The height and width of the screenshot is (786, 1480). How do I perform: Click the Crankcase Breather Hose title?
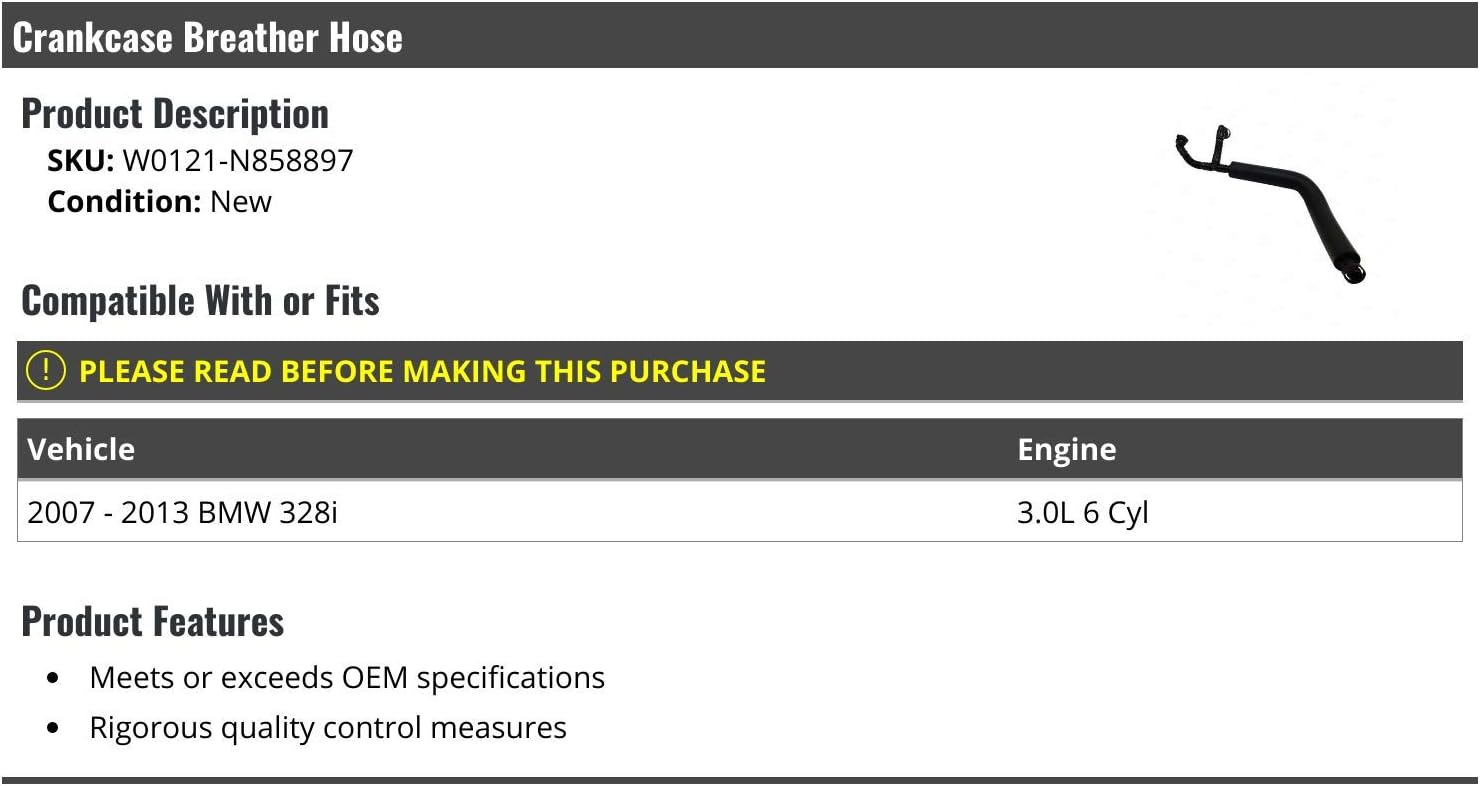(207, 37)
